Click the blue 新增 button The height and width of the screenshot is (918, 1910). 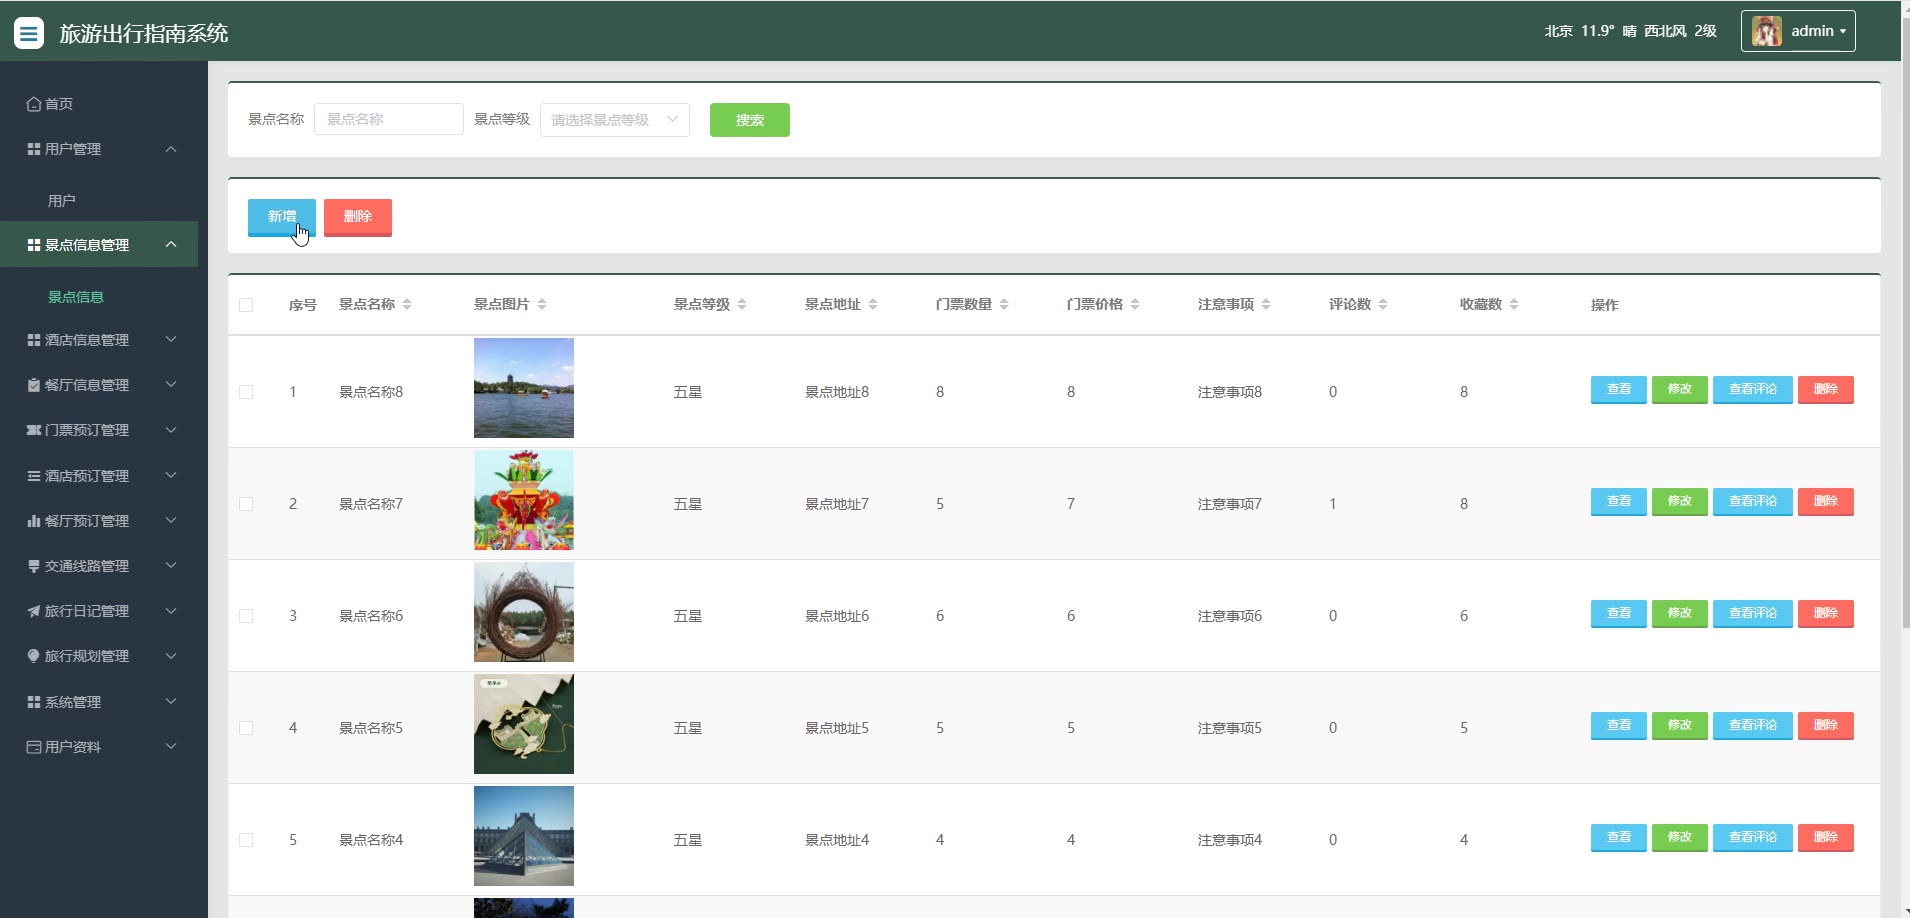(281, 217)
